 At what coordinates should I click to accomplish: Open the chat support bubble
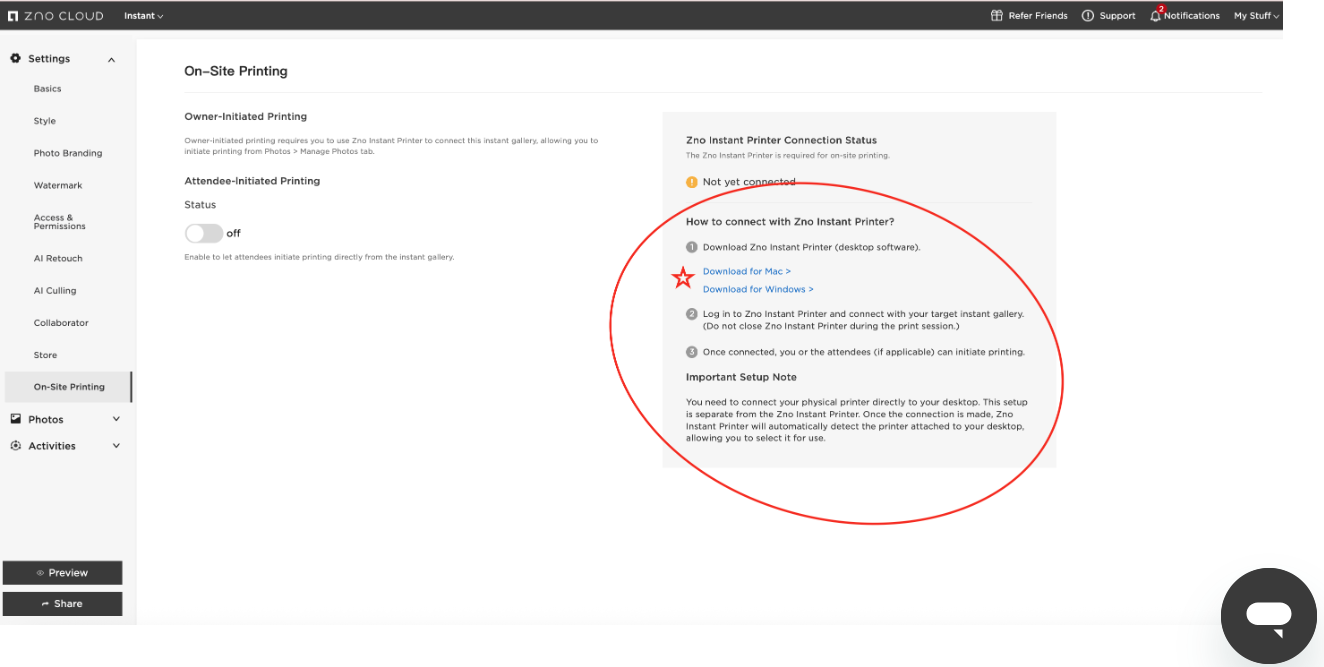(1268, 615)
